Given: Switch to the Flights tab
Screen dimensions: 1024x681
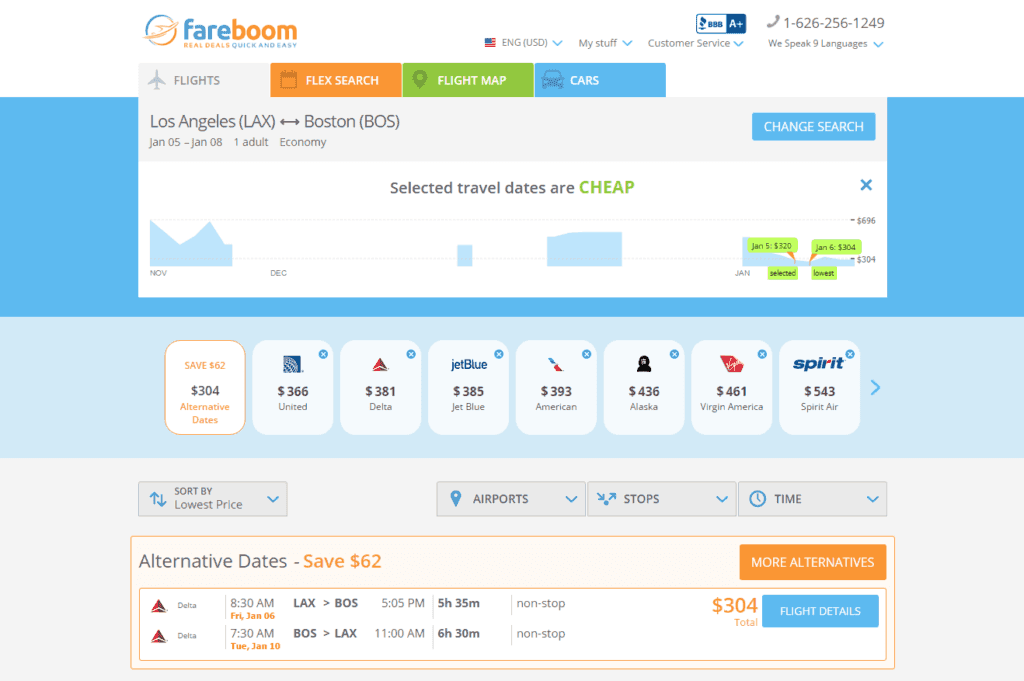Looking at the screenshot, I should (x=204, y=80).
